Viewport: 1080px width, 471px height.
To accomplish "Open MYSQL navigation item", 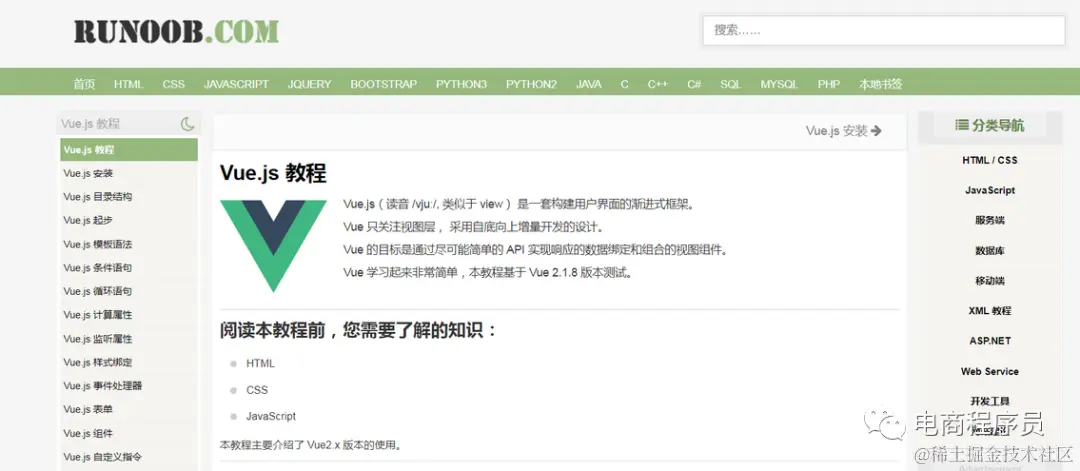I will (x=779, y=84).
